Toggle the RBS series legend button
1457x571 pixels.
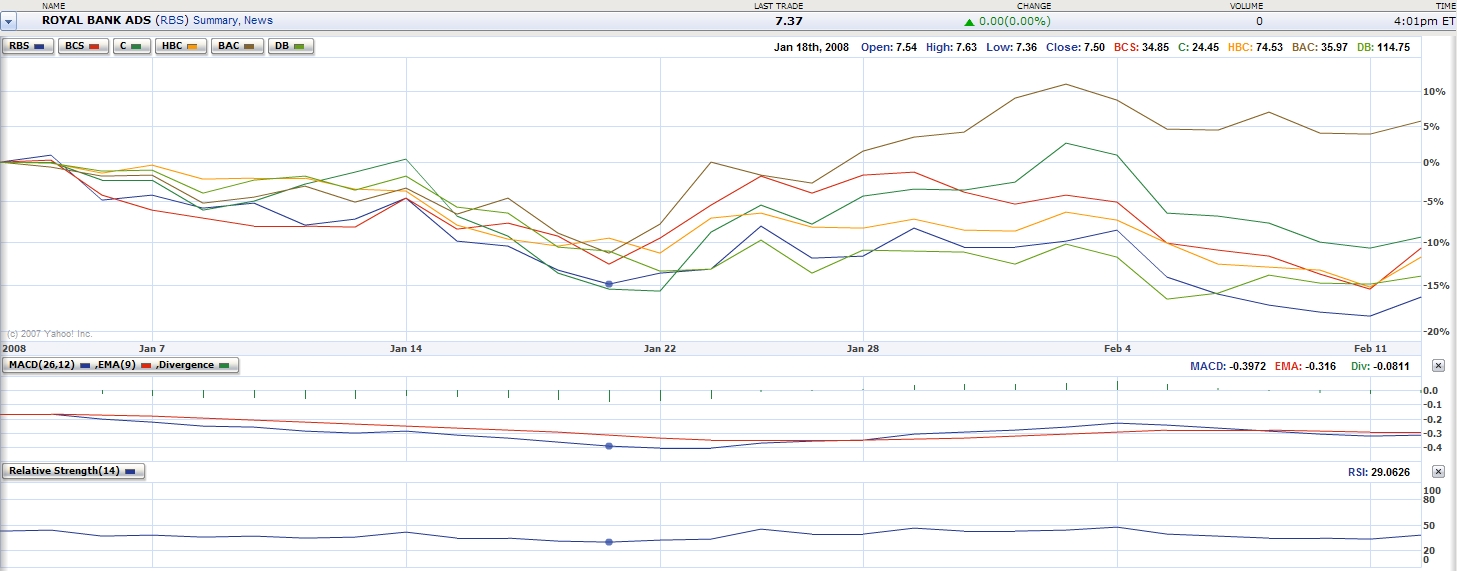tap(28, 46)
